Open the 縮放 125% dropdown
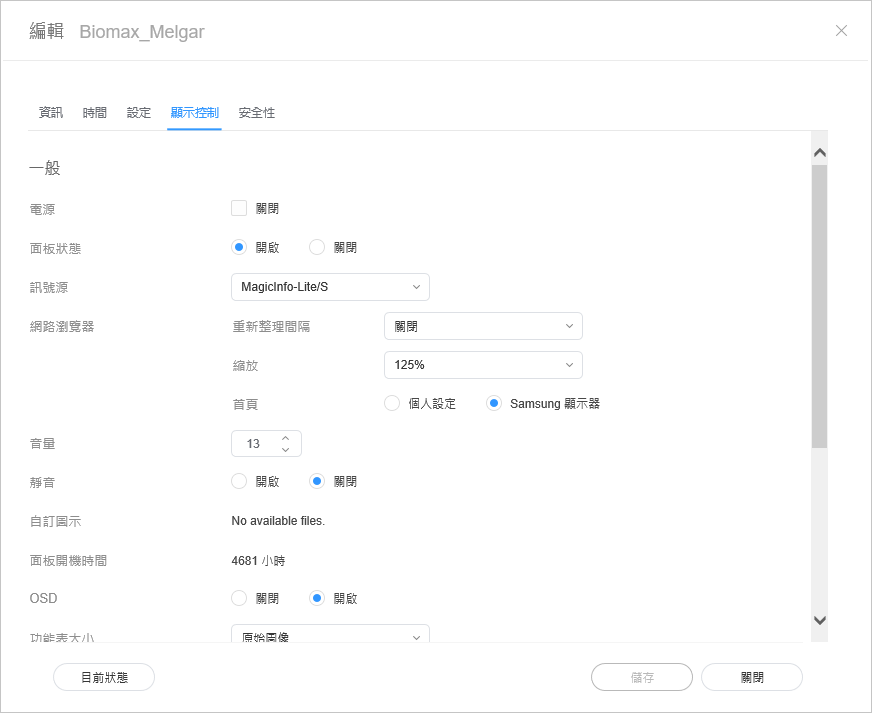Screen dimensions: 872x713 pos(483,366)
